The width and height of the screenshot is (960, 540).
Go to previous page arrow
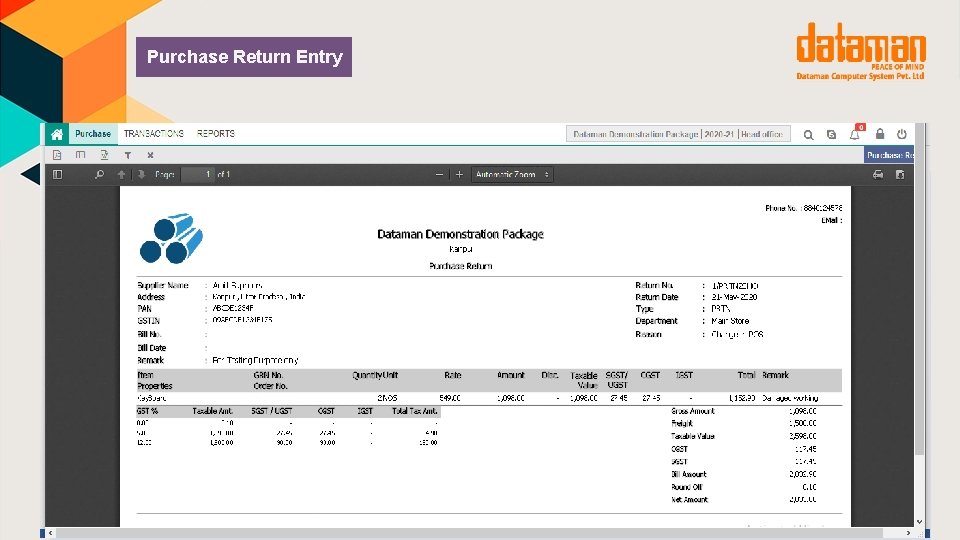pos(121,174)
